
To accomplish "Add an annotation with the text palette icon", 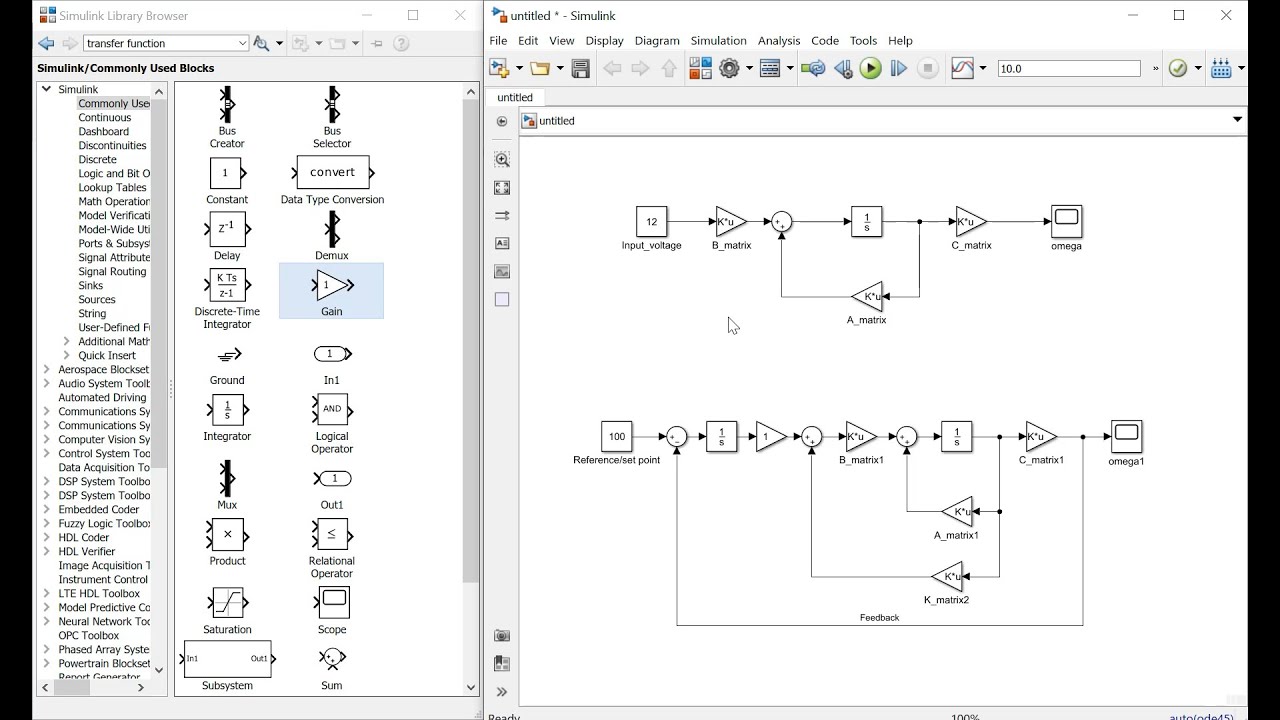I will tap(502, 243).
